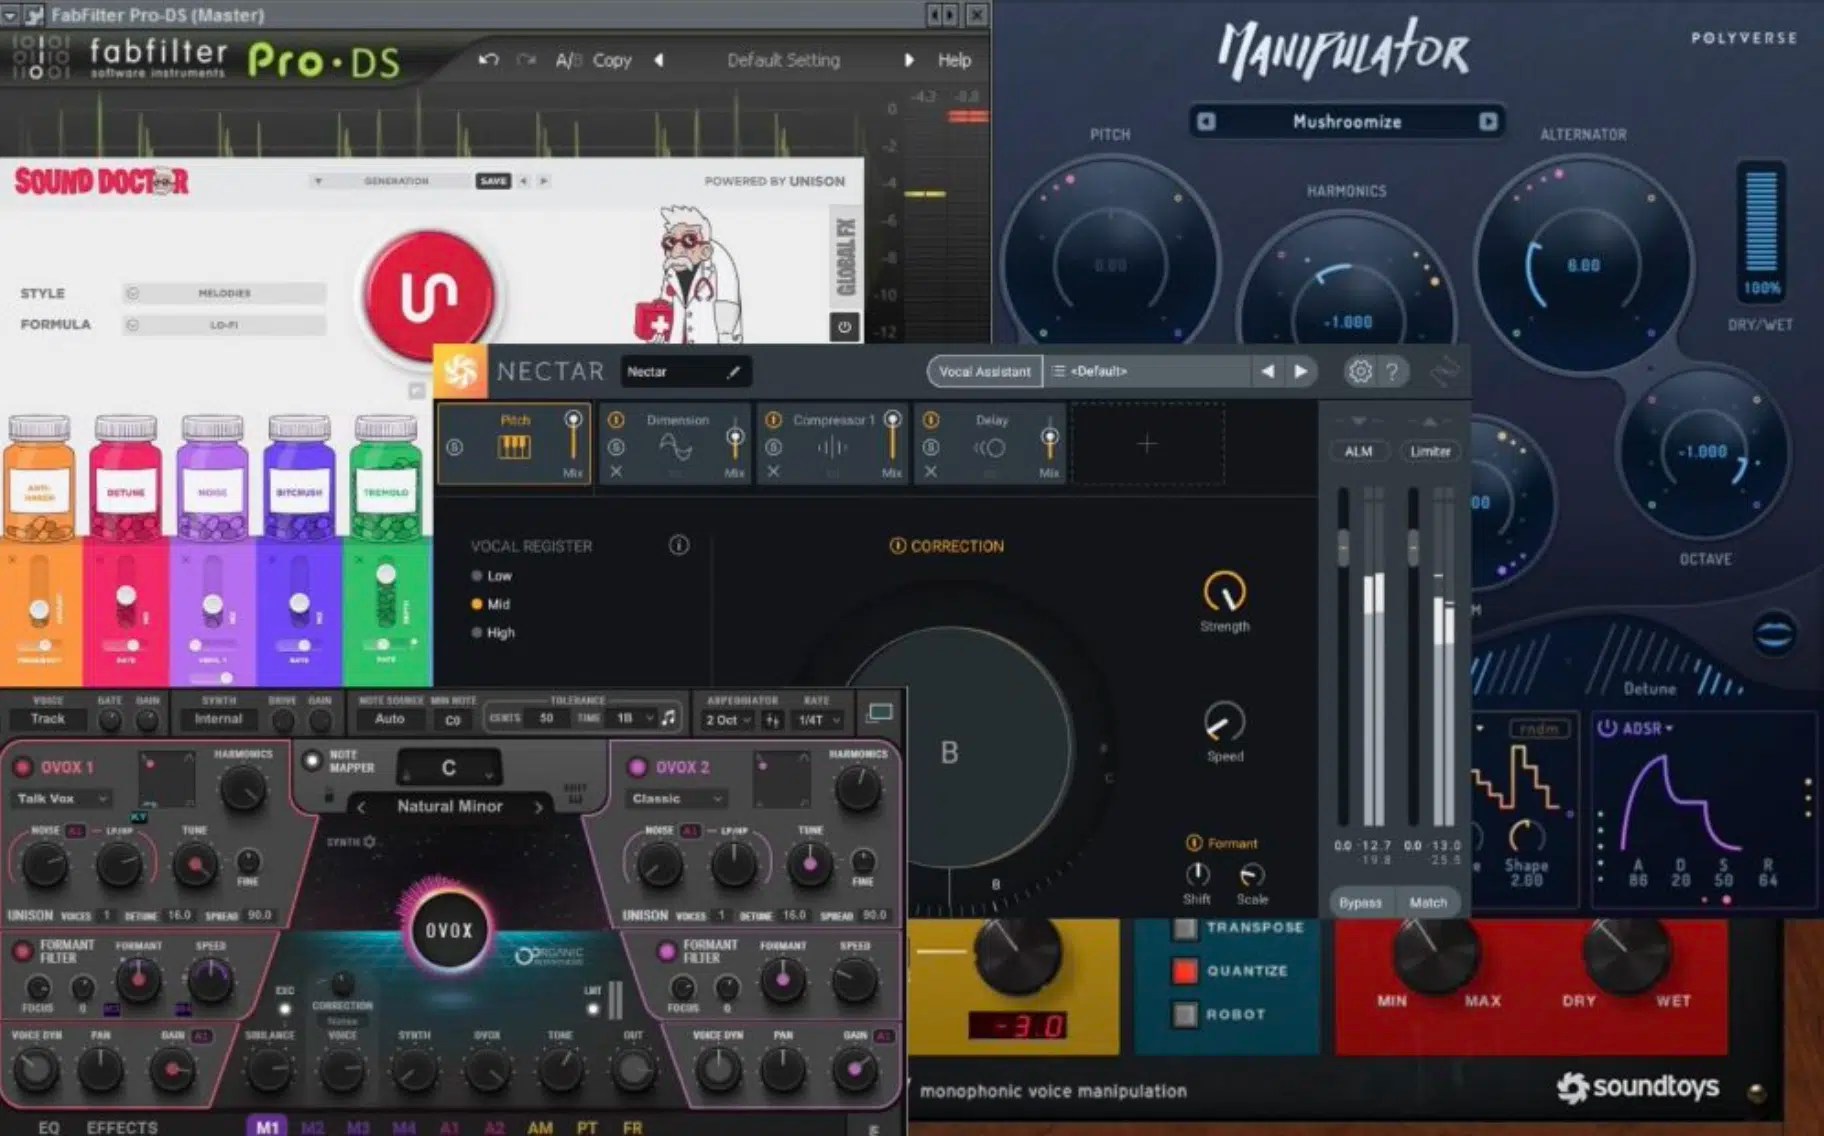Viewport: 1824px width, 1136px height.
Task: Go to previous Manipulator preset
Action: [x=1206, y=122]
